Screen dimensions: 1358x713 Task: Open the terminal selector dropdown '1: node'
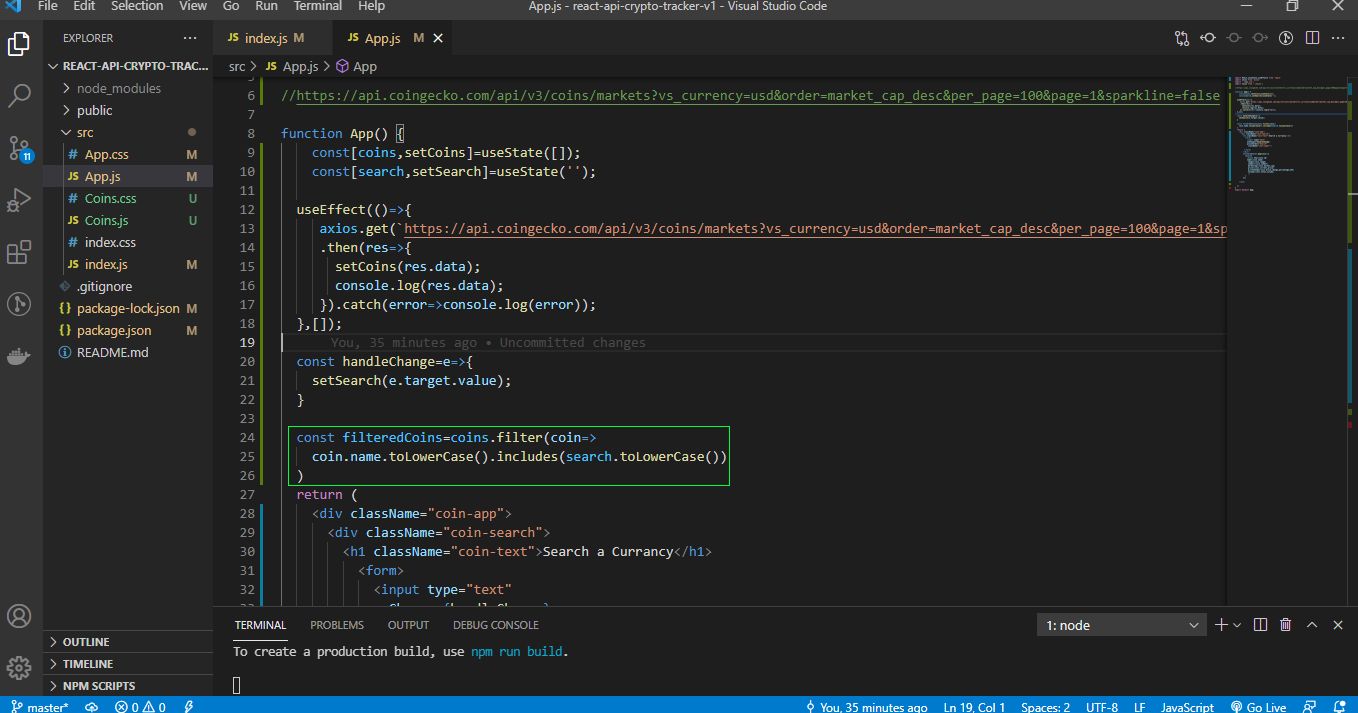pos(1122,625)
